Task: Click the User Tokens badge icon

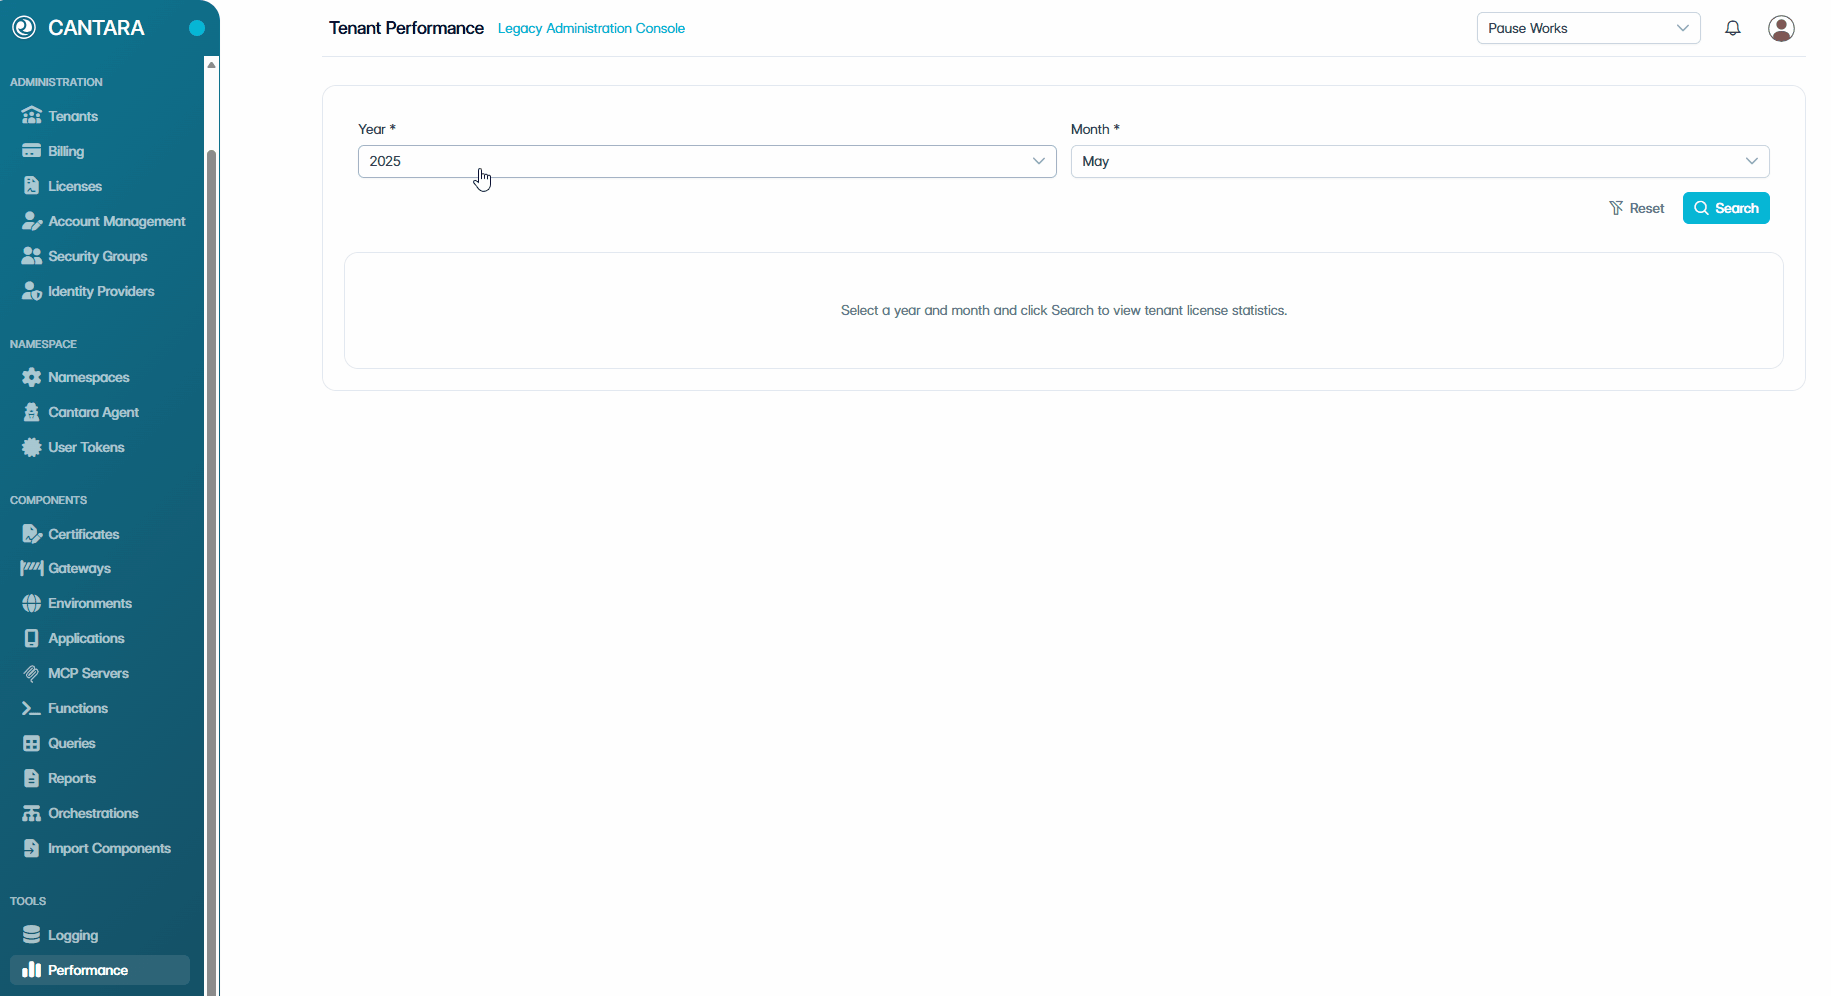Action: pyautogui.click(x=32, y=447)
